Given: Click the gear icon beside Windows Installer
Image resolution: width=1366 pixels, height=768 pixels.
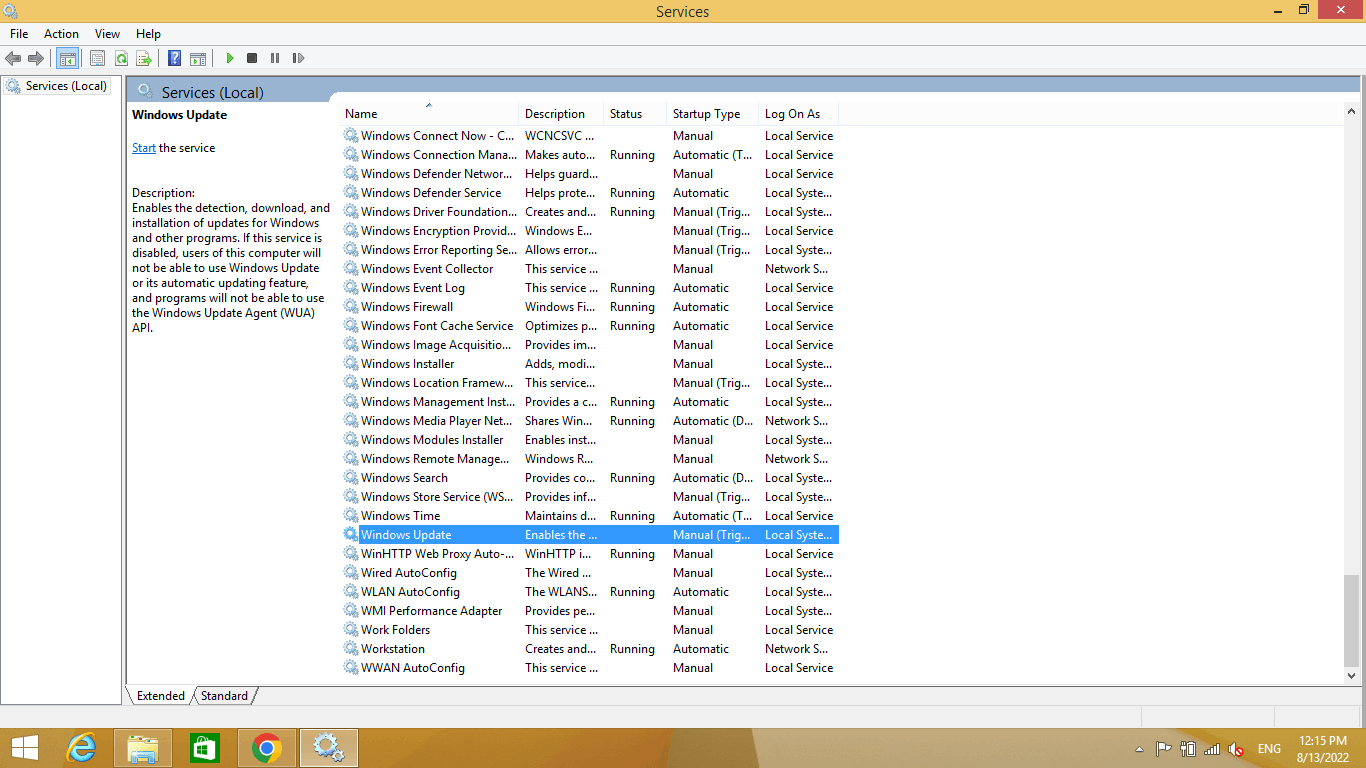Looking at the screenshot, I should [x=351, y=364].
